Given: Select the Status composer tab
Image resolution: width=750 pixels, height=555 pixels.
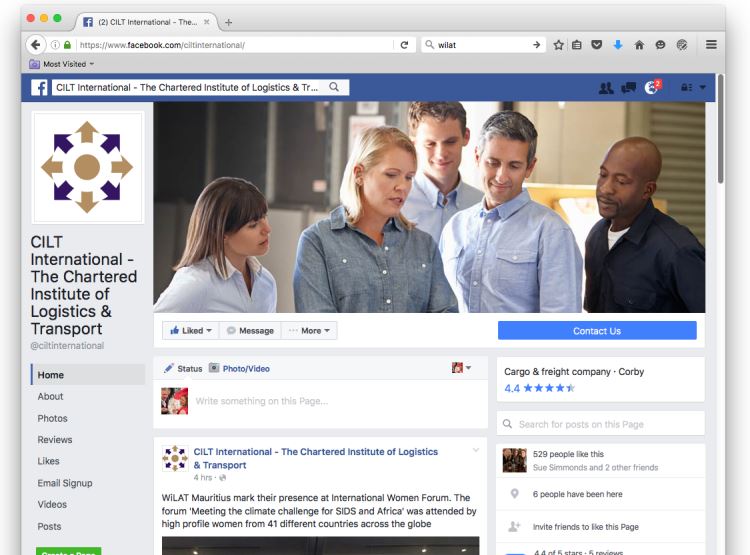Looking at the screenshot, I should click(183, 368).
